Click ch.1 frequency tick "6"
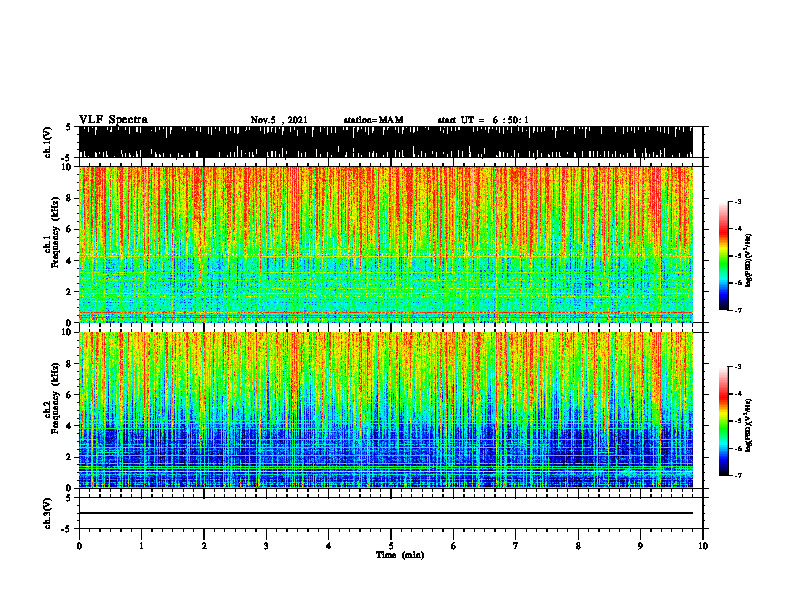This screenshot has height=612, width=792. pos(70,229)
